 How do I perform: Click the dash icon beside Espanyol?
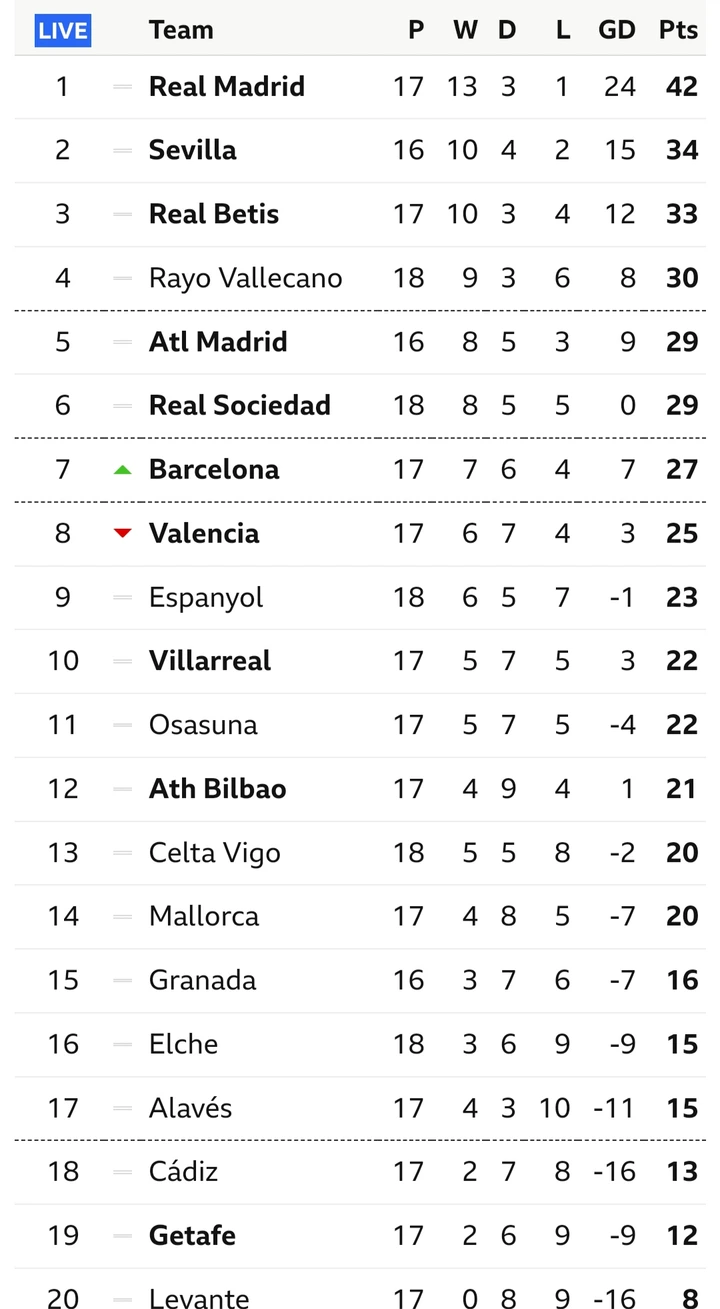(x=123, y=598)
